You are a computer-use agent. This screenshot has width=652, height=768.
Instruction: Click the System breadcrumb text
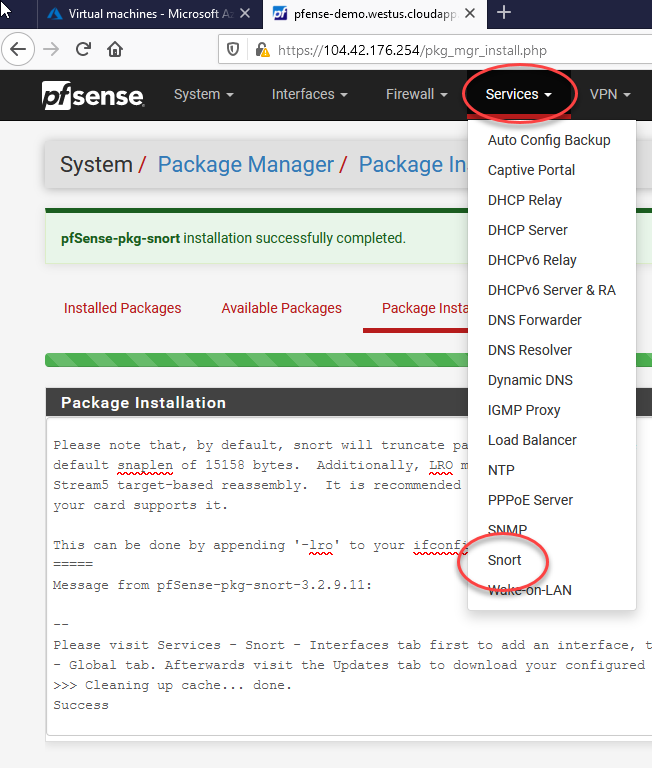[96, 165]
